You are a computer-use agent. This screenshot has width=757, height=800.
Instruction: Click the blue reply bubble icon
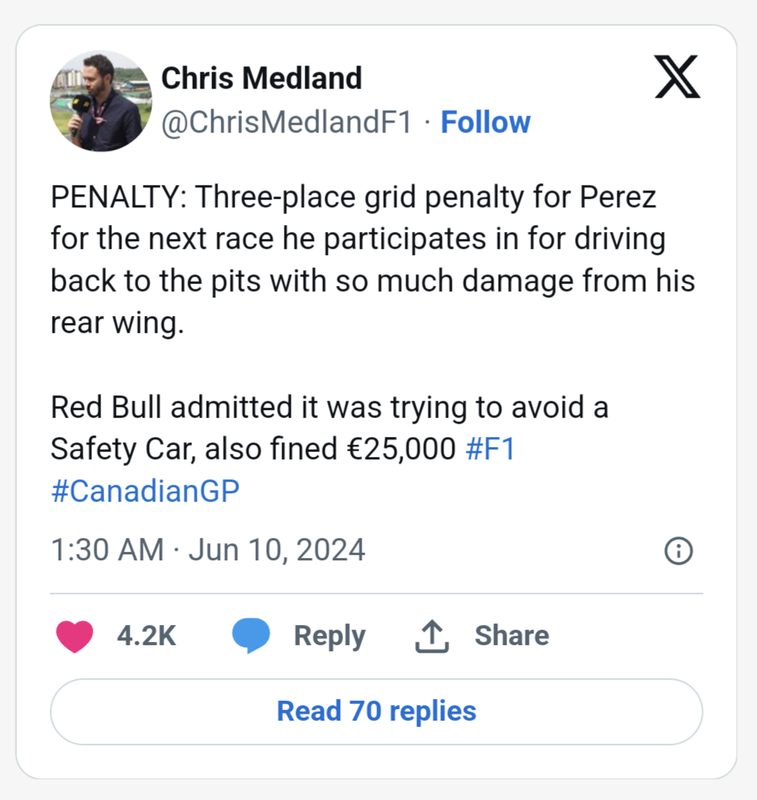point(251,636)
